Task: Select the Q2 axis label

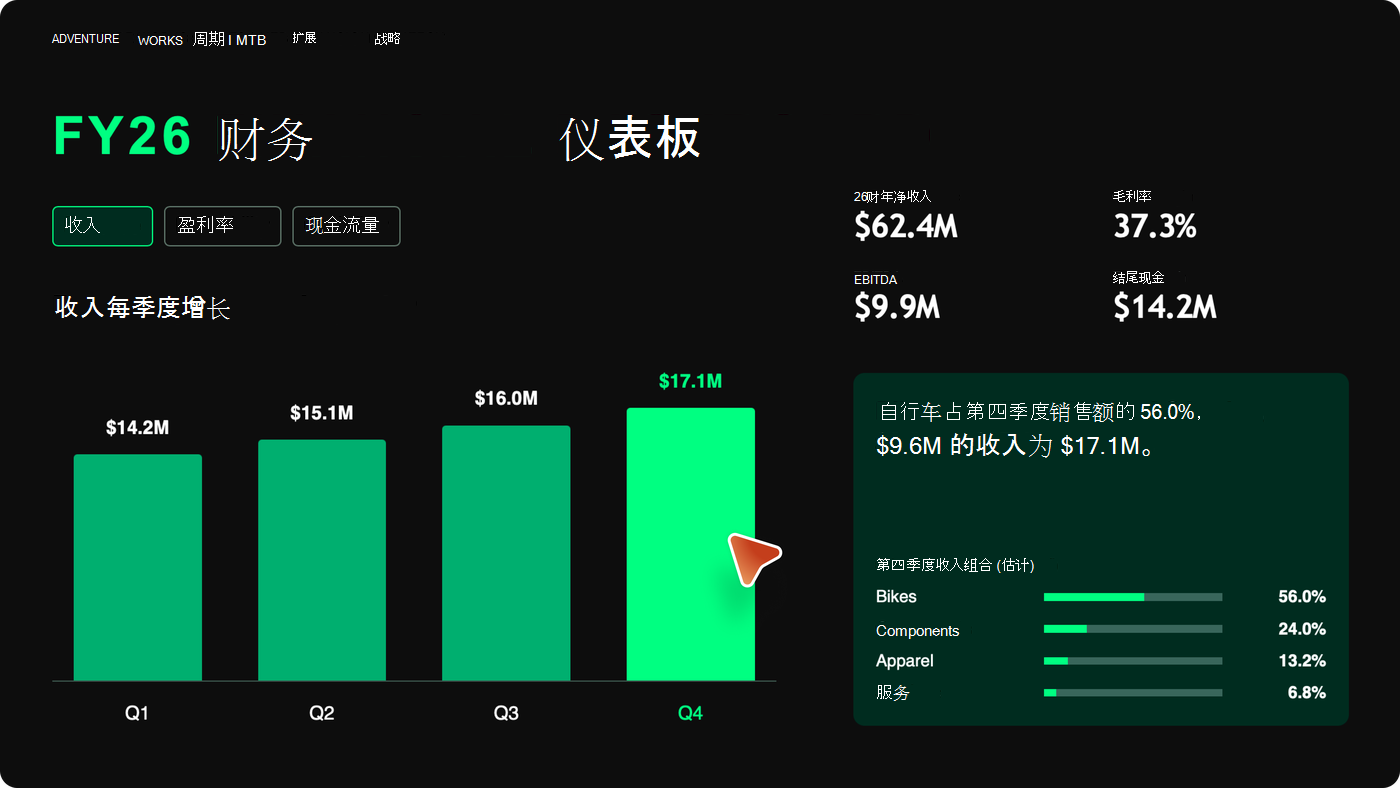Action: click(322, 713)
